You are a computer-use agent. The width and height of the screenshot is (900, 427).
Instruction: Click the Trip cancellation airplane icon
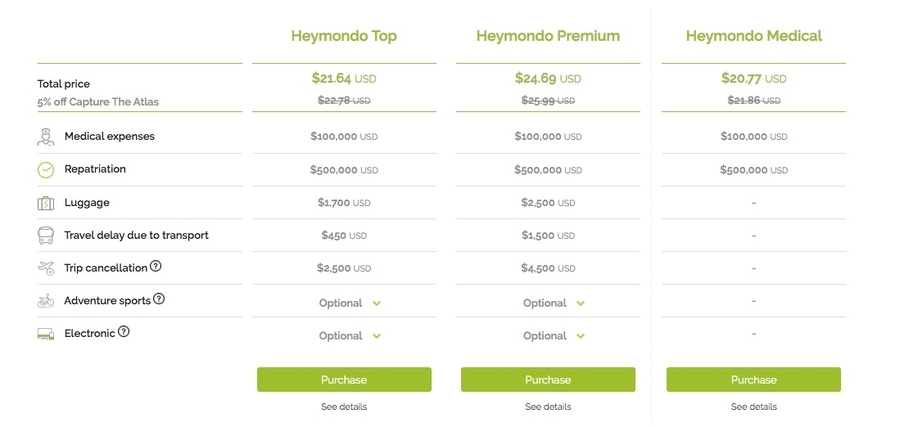(46, 268)
